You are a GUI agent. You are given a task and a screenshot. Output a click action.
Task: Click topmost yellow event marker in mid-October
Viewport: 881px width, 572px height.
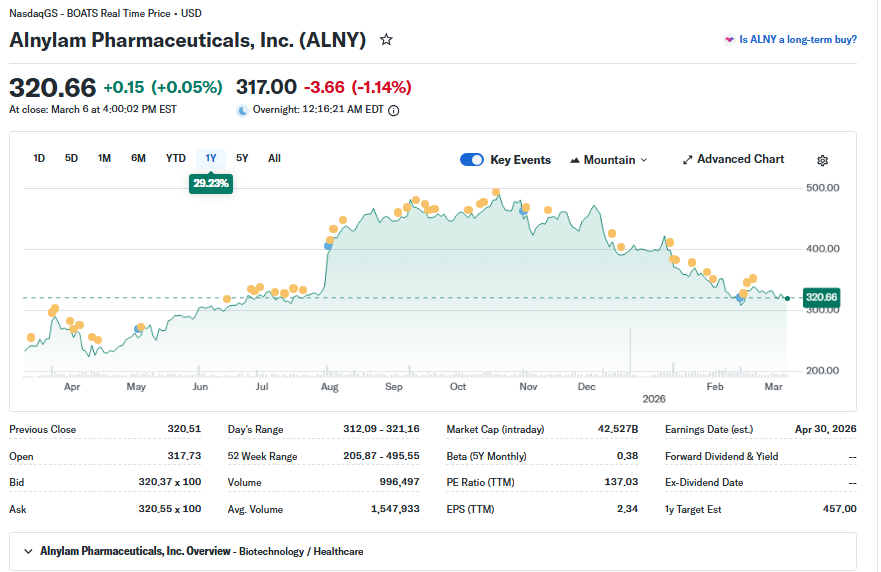496,192
